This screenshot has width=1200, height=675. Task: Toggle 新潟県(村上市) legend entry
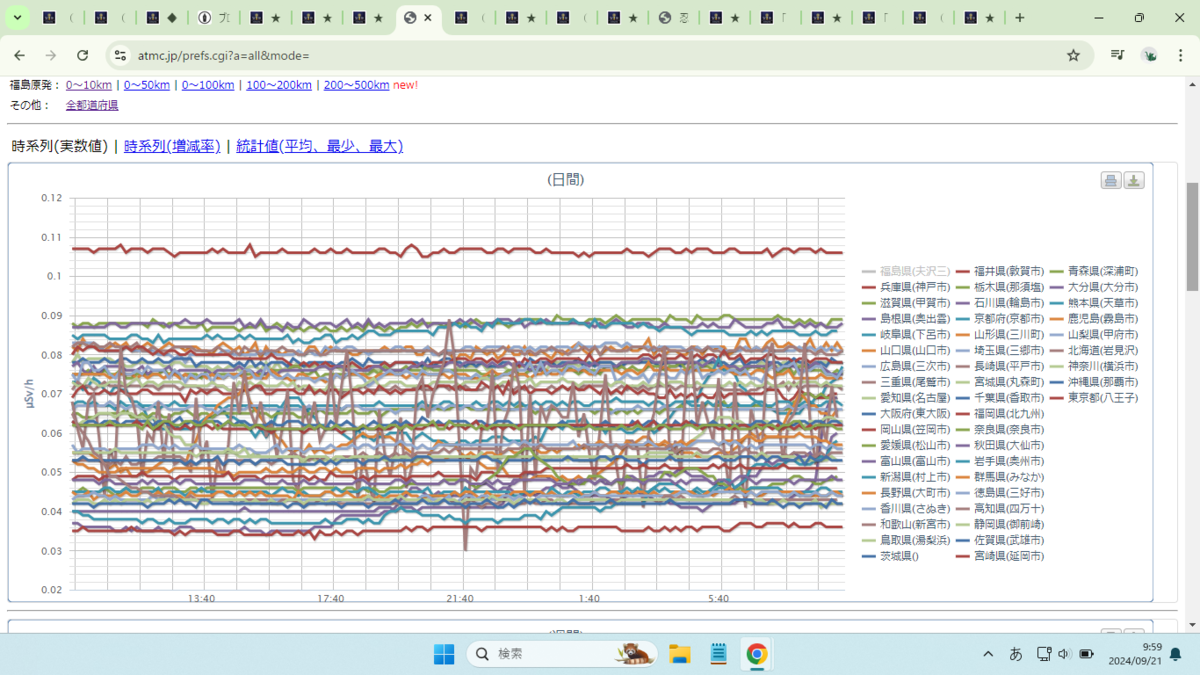pyautogui.click(x=906, y=476)
